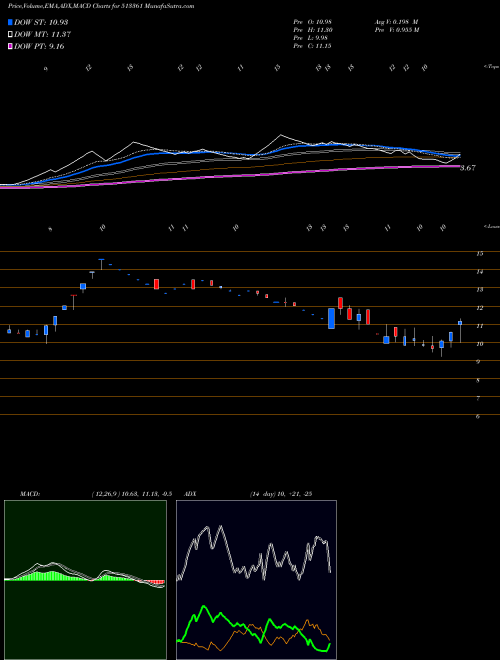Screen dimensions: 500x660
Task: Click the 'Pre L: 9.98' value
Action: coord(311,38)
